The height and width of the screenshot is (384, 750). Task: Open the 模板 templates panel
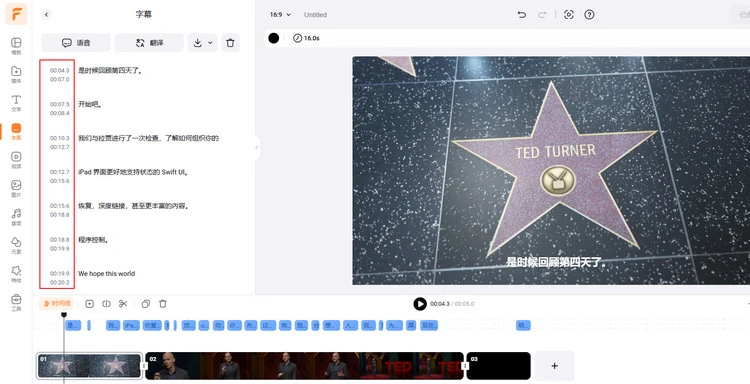pyautogui.click(x=16, y=46)
